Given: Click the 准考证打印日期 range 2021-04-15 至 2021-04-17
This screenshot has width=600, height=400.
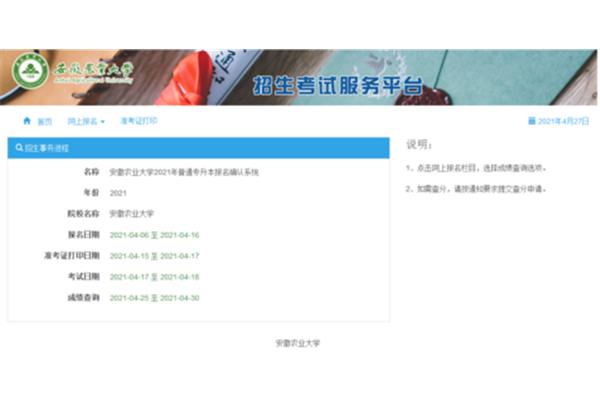Looking at the screenshot, I should tap(155, 256).
